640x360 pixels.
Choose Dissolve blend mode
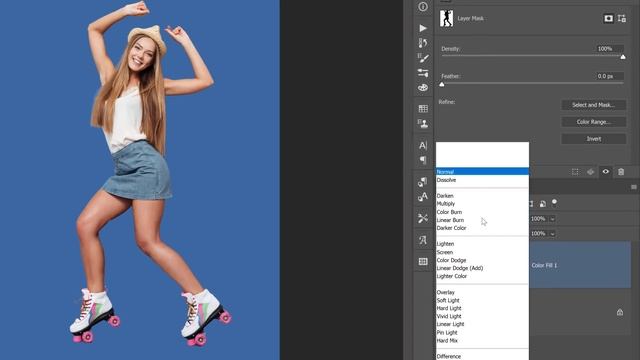click(482, 180)
